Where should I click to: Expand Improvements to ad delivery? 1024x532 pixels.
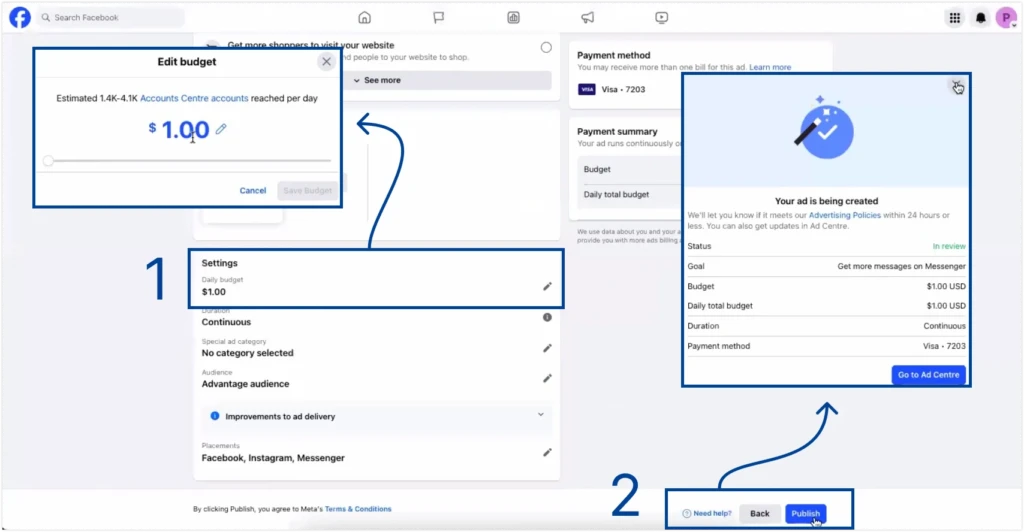(377, 416)
